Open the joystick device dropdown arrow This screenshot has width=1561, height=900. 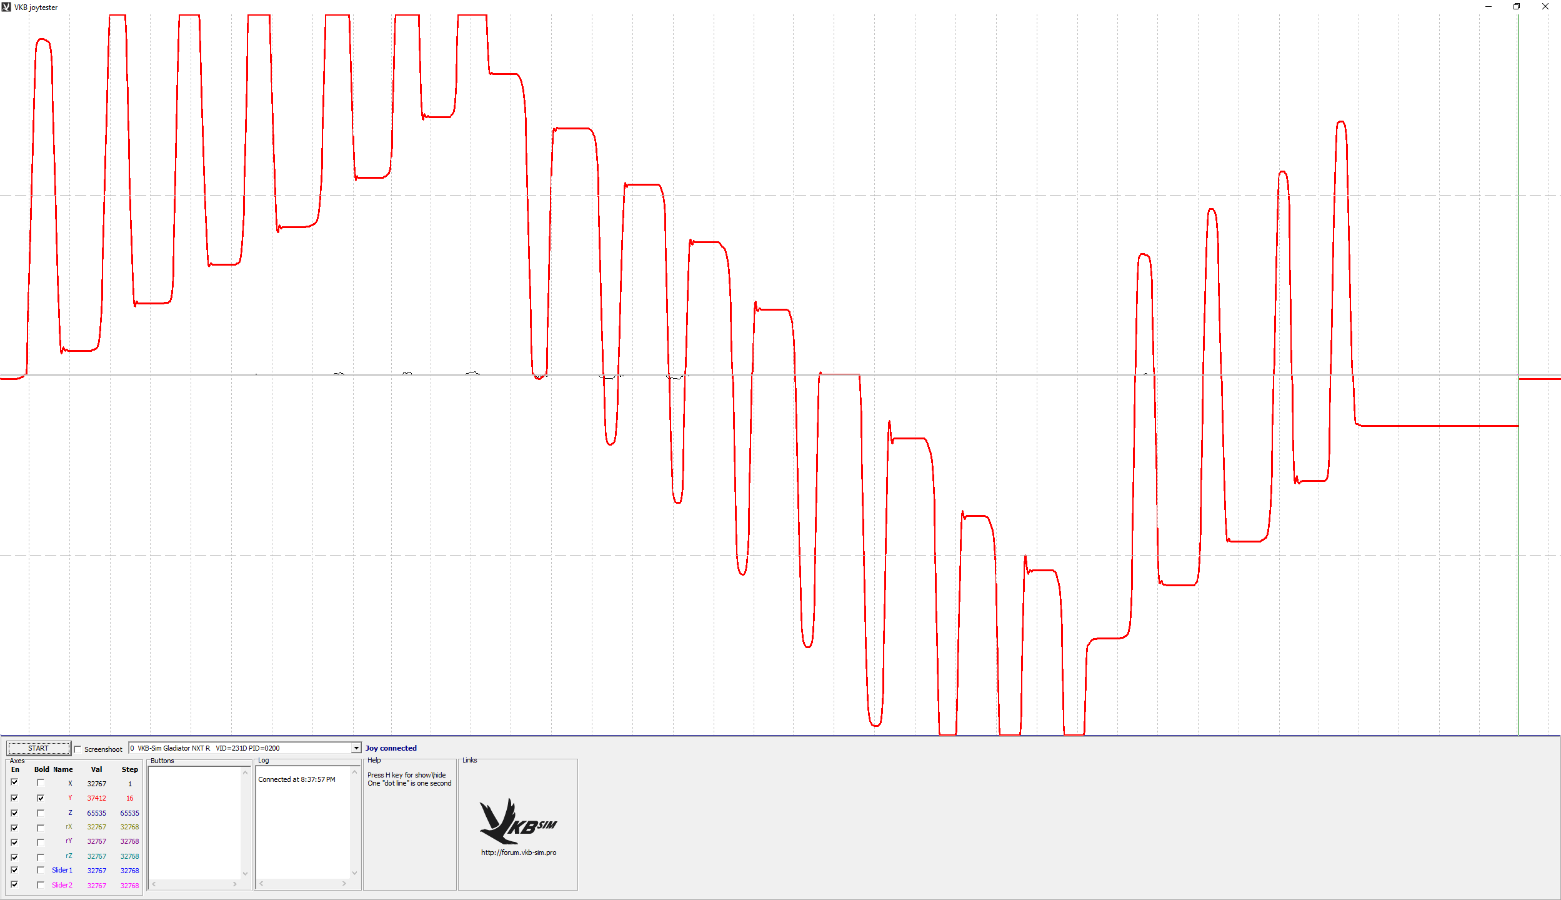[x=356, y=748]
